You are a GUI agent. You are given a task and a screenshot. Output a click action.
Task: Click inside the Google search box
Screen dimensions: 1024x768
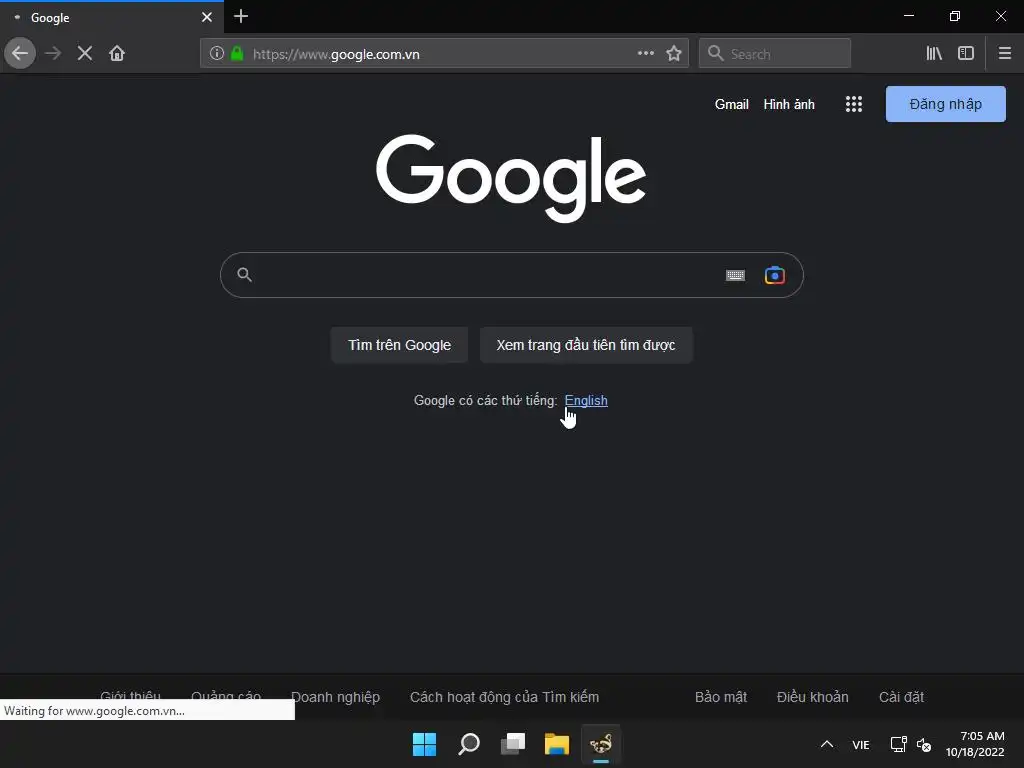tap(511, 275)
